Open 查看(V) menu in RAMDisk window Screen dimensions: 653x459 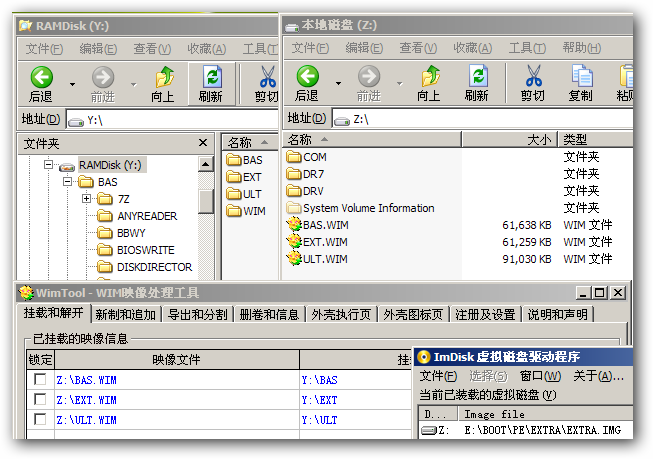(x=152, y=49)
